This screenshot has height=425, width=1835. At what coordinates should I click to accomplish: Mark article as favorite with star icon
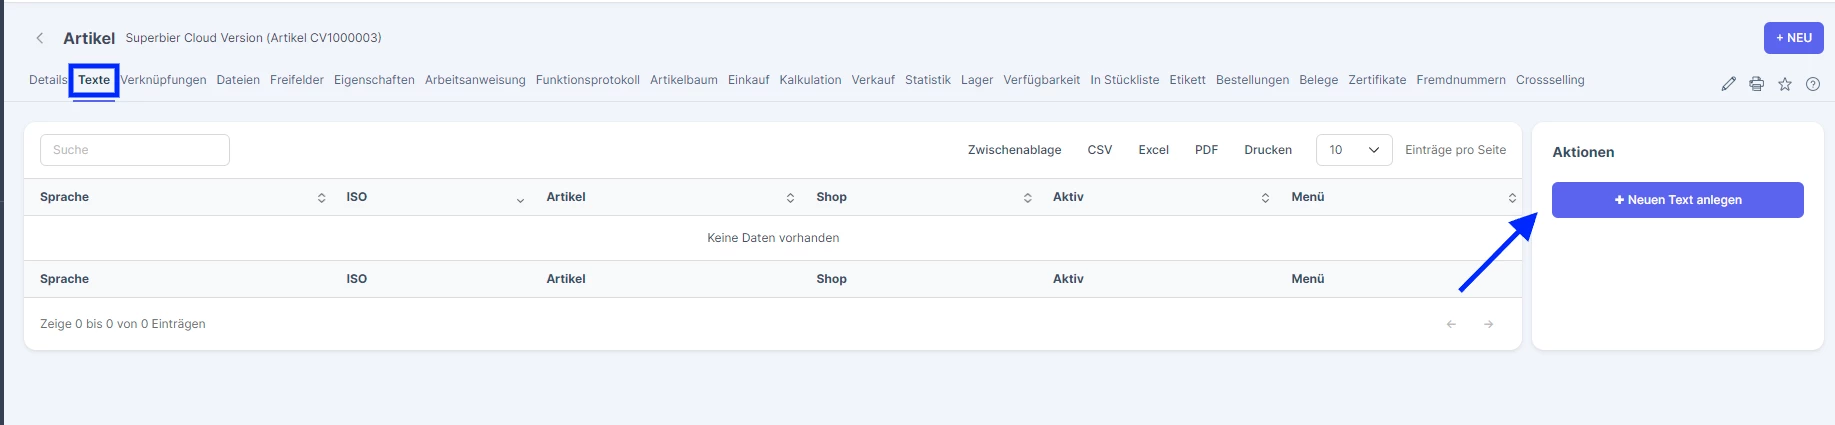[x=1784, y=84]
